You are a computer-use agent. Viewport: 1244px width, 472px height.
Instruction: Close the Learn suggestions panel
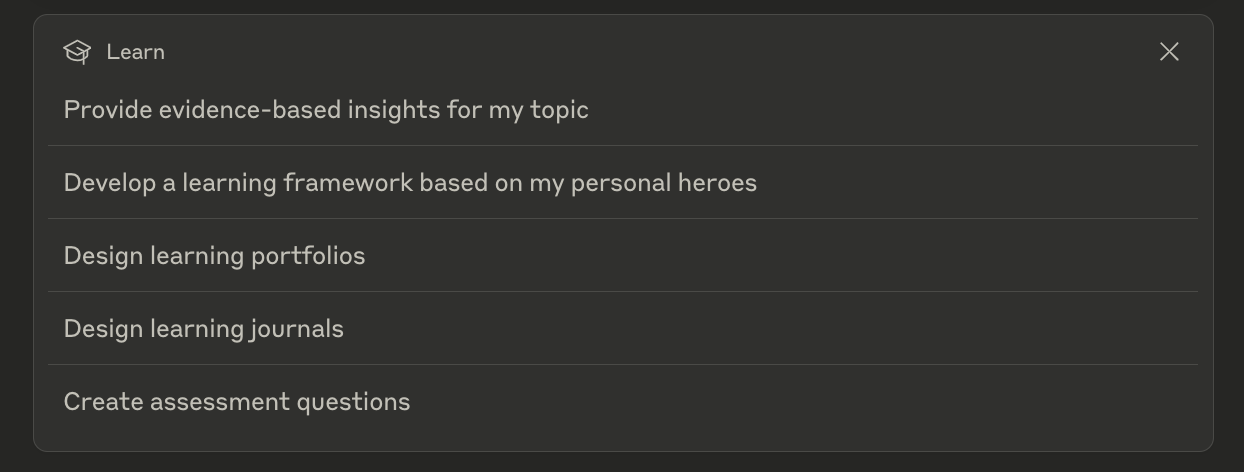(1169, 52)
